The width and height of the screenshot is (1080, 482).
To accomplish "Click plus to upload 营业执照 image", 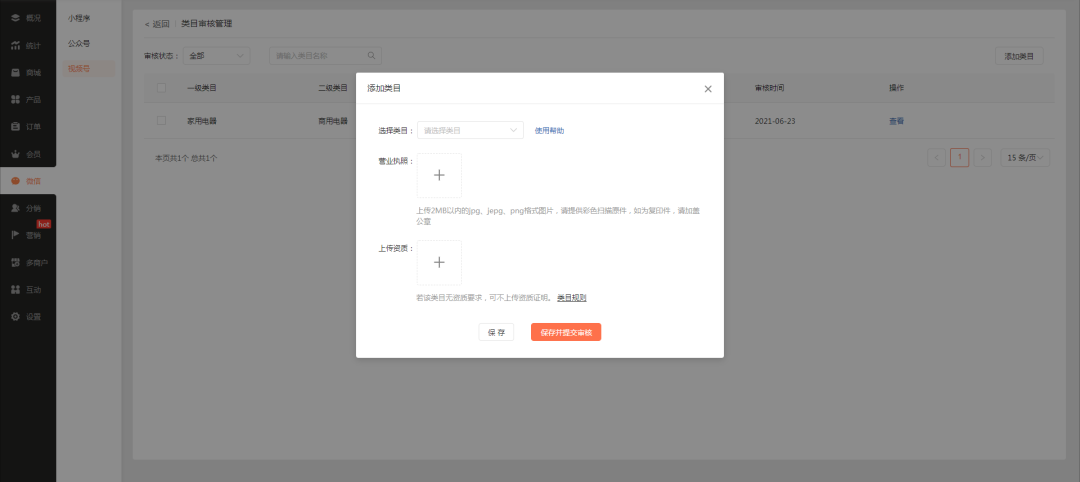I will 438,175.
